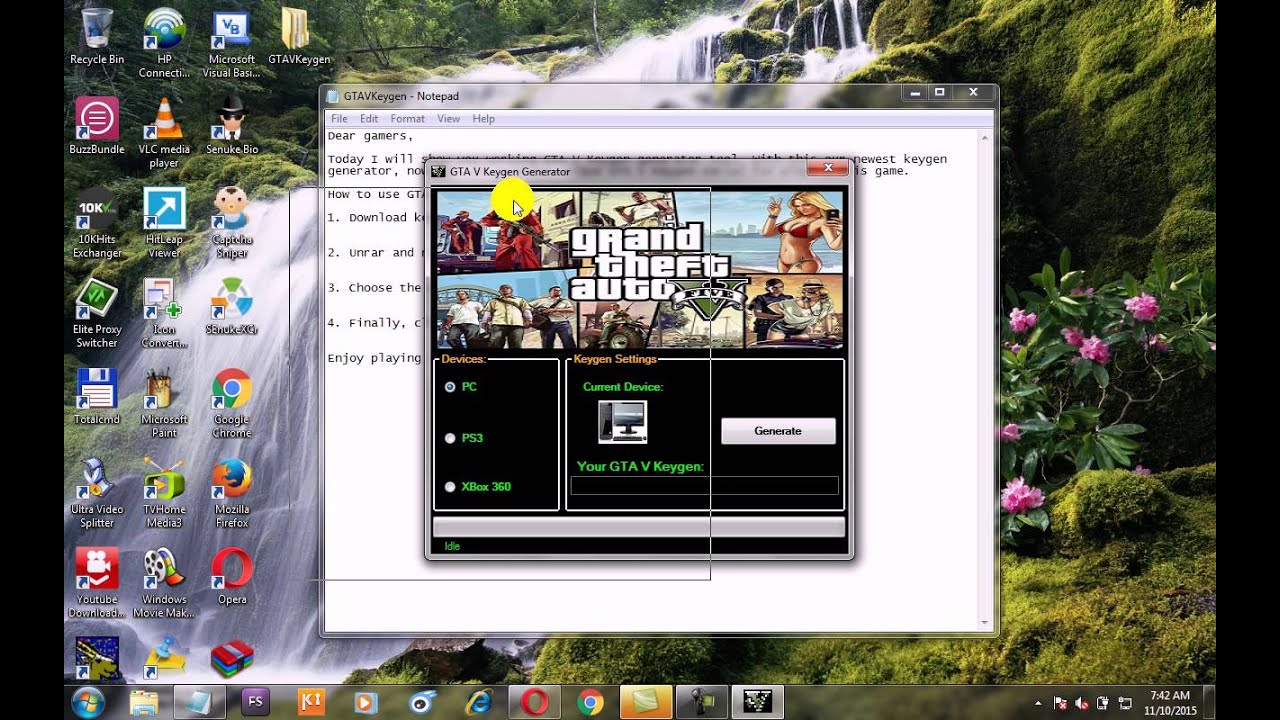Select the VLC media player desktop icon
Screen dimensions: 1280x720
[x=164, y=133]
